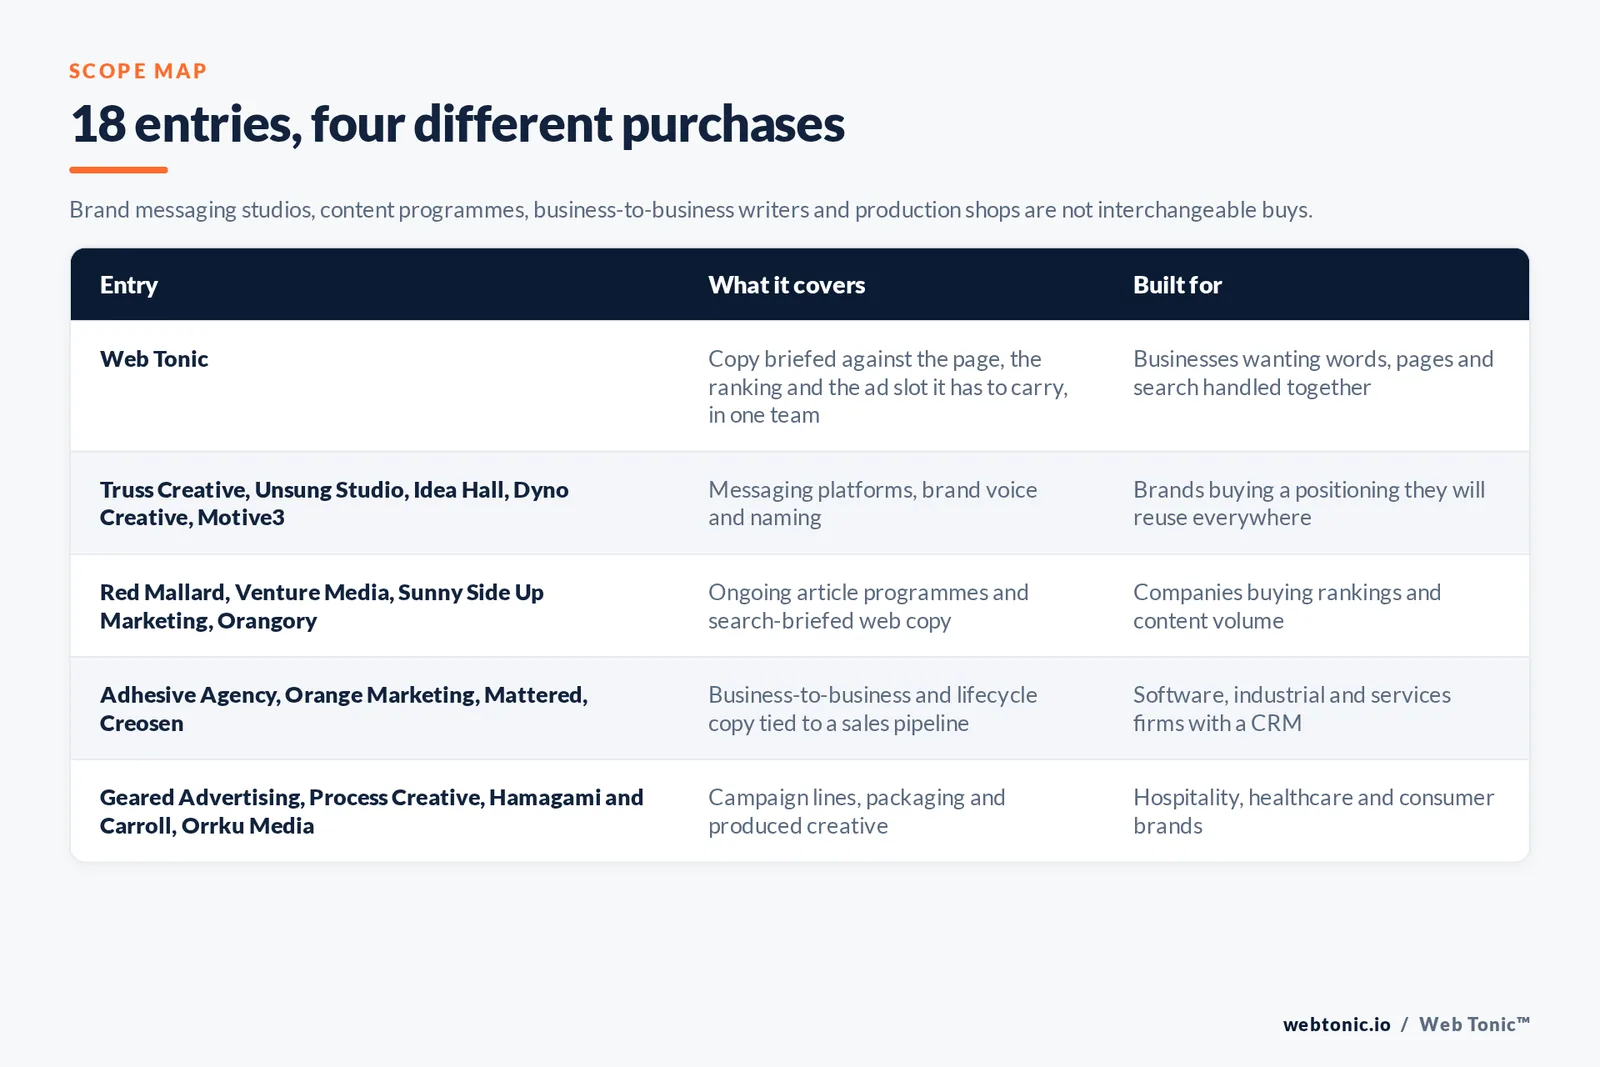1600x1067 pixels.
Task: Open the webtonic.io link in footer
Action: pyautogui.click(x=1337, y=1024)
